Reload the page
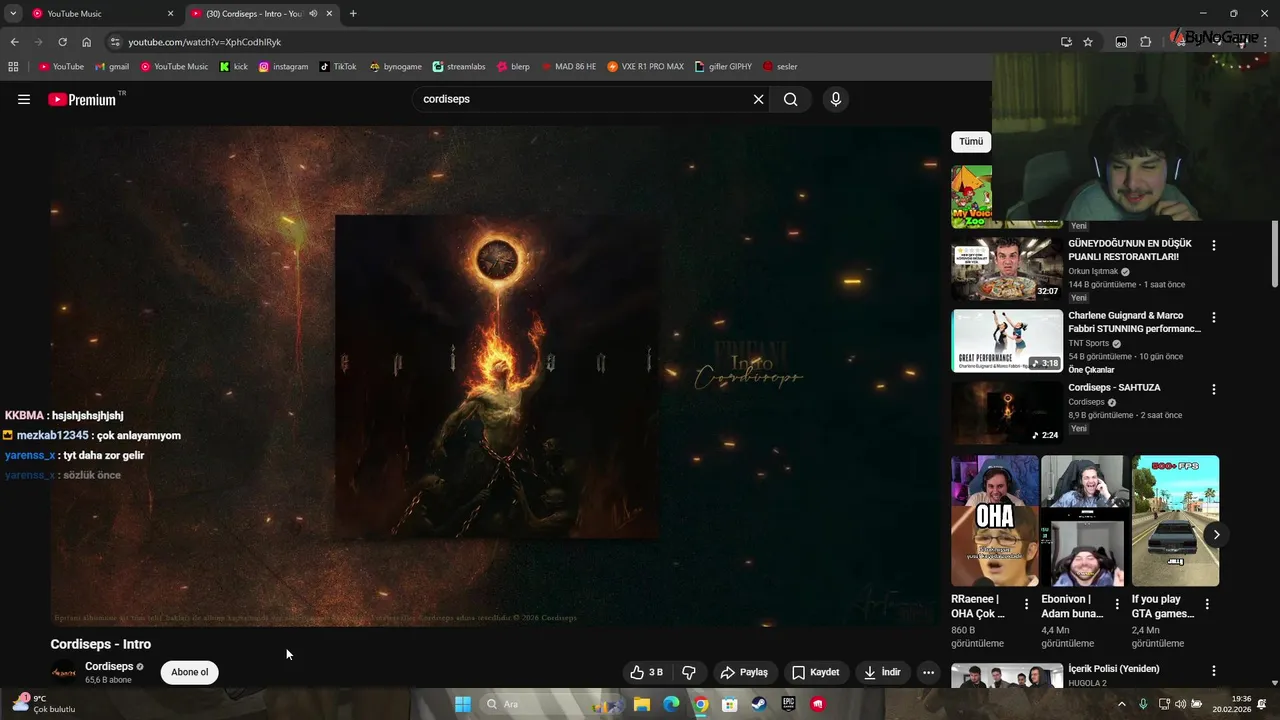1280x720 pixels. [62, 42]
